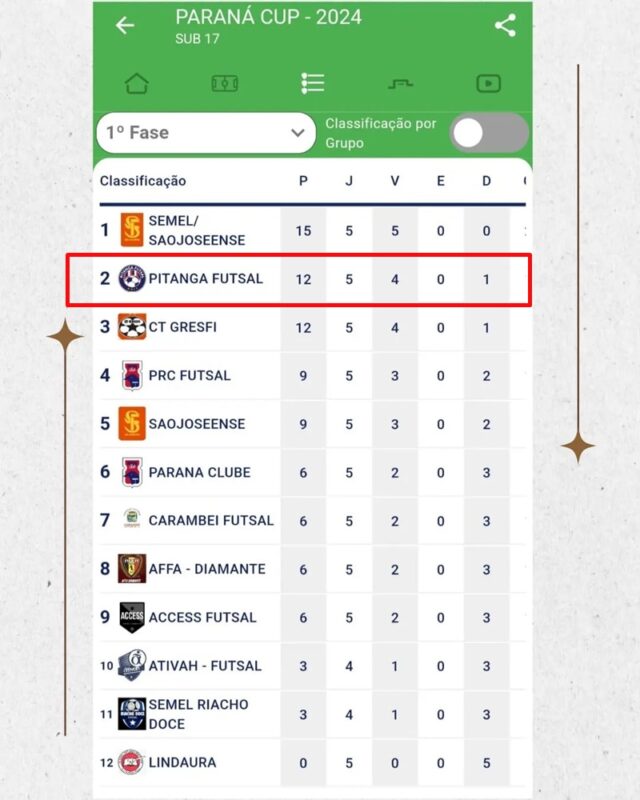
Task: Tap the CARAMBEI FUTSAL team name
Action: coord(210,520)
